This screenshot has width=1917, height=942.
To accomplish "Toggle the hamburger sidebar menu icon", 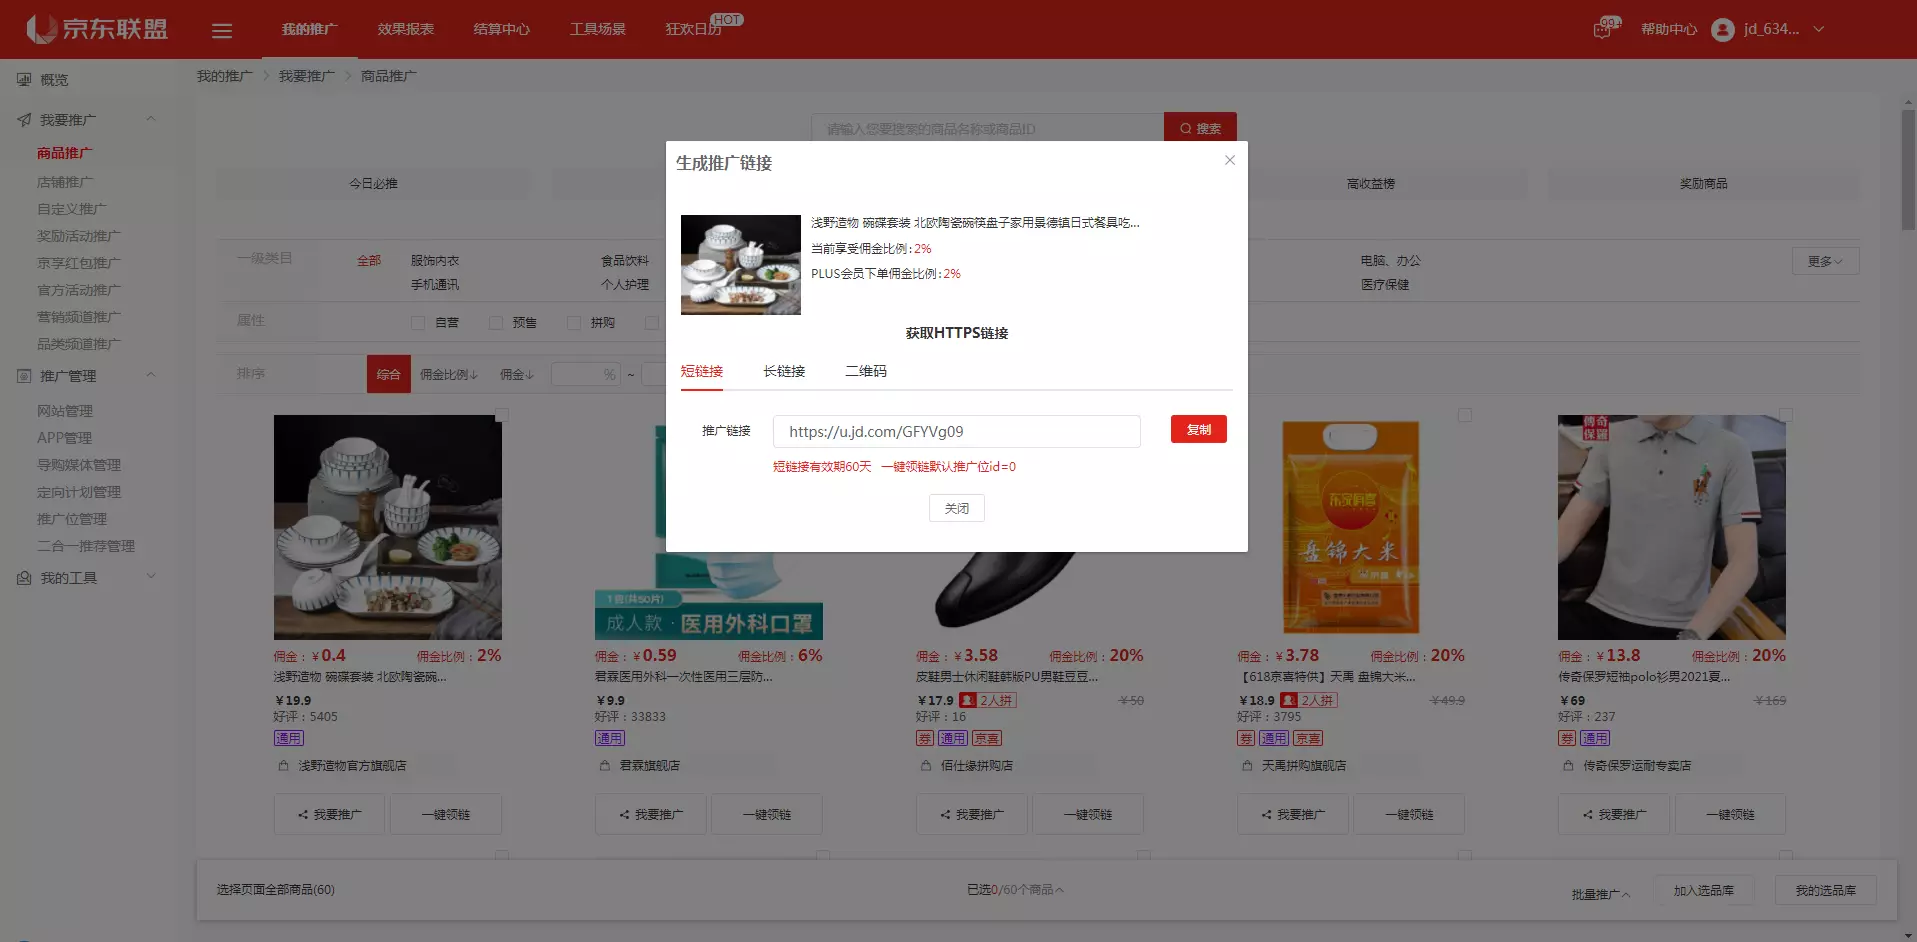I will 222,31.
